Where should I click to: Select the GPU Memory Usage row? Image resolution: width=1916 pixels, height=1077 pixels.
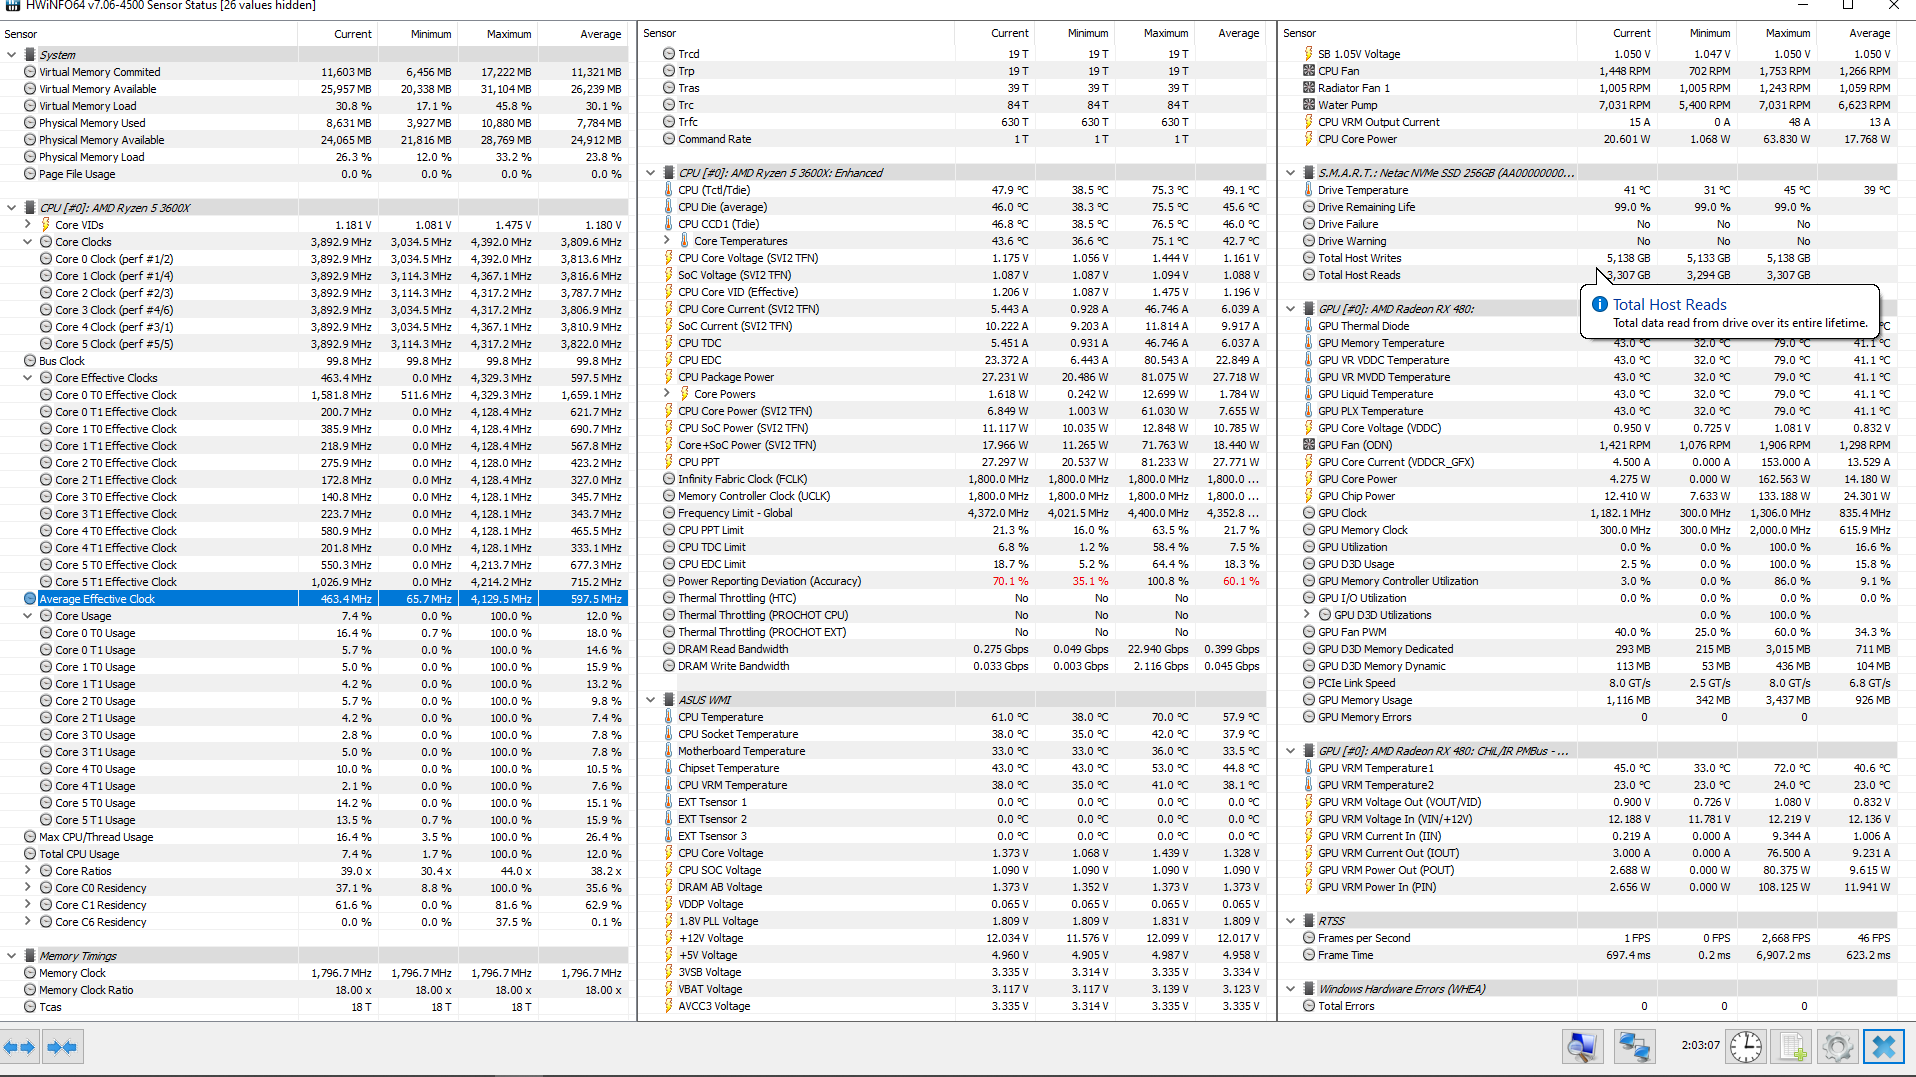pos(1589,700)
